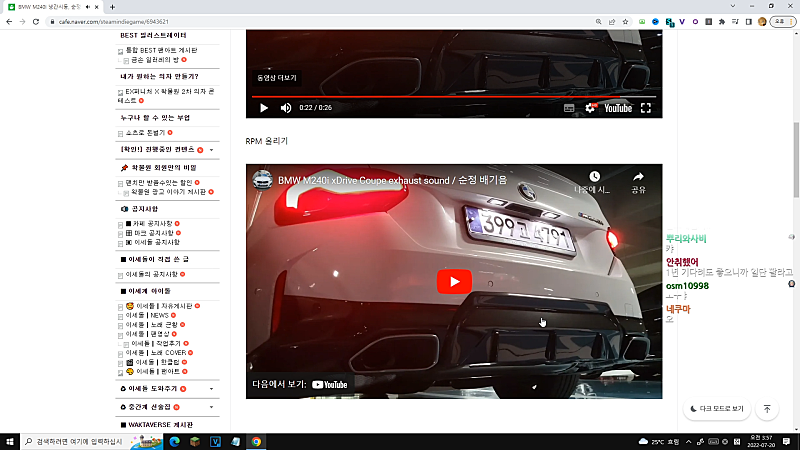The height and width of the screenshot is (450, 800).
Task: Click Watch on YouTube link
Action: 300,385
